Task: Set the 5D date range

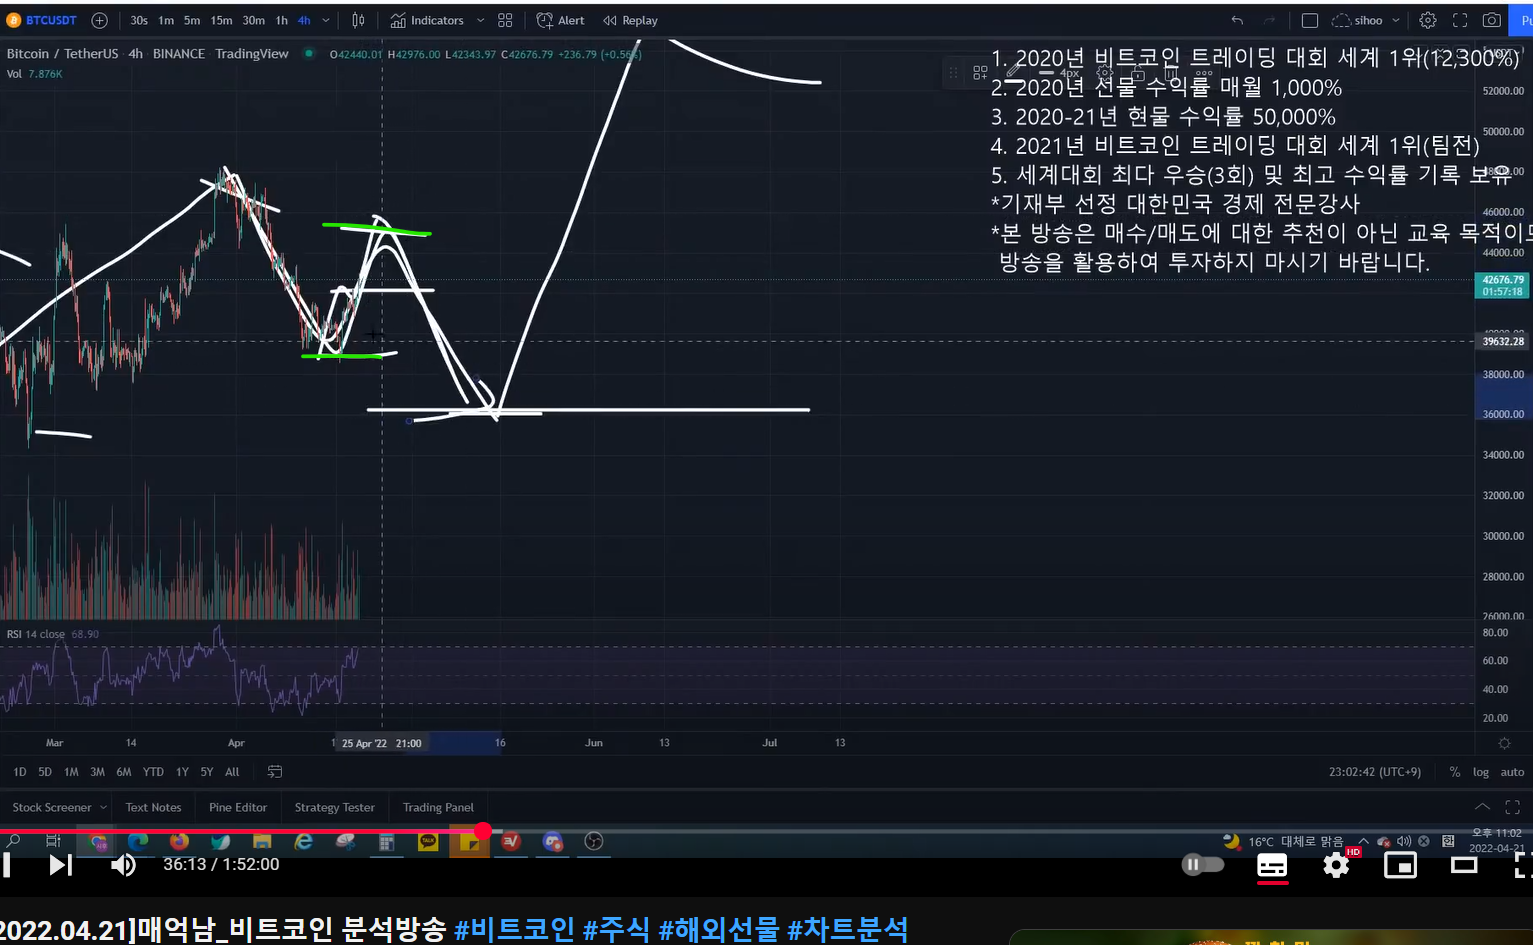Action: click(x=45, y=772)
